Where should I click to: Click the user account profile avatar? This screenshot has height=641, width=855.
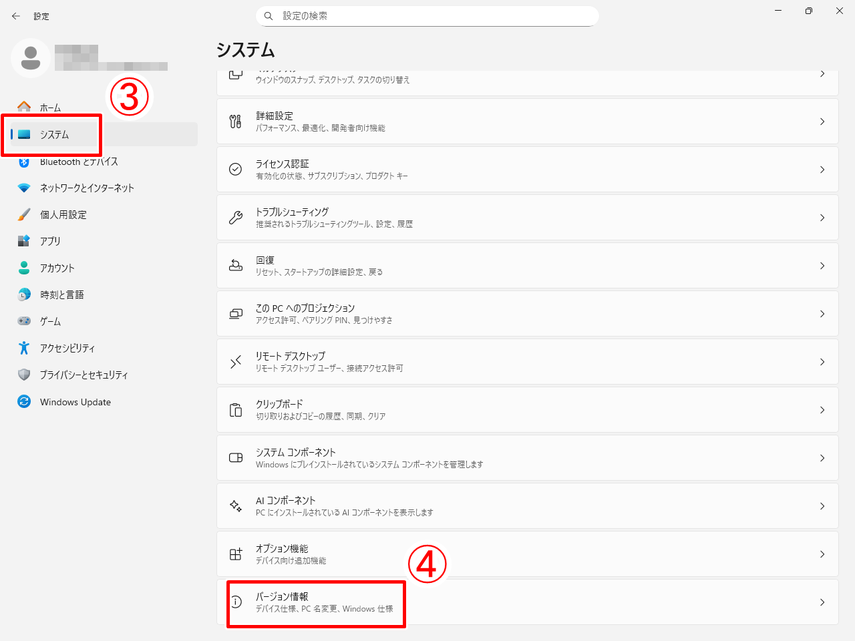pos(31,57)
